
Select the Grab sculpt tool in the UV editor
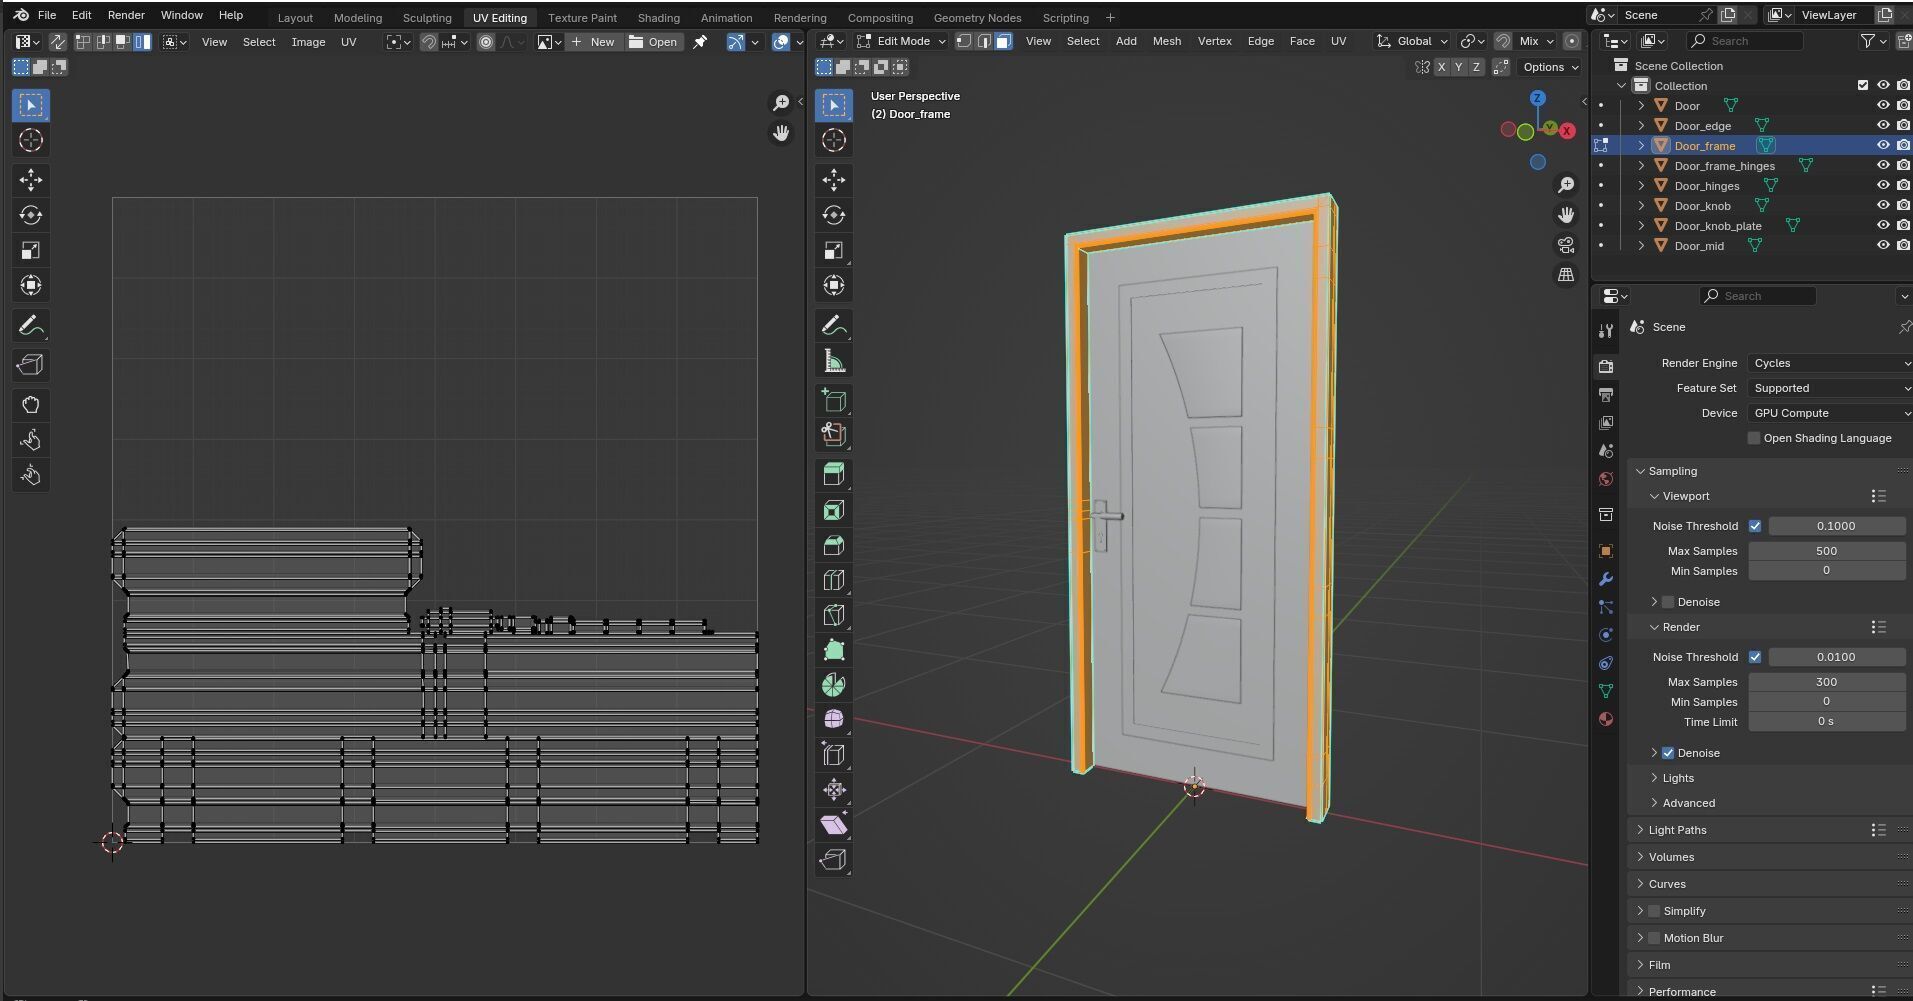click(31, 405)
